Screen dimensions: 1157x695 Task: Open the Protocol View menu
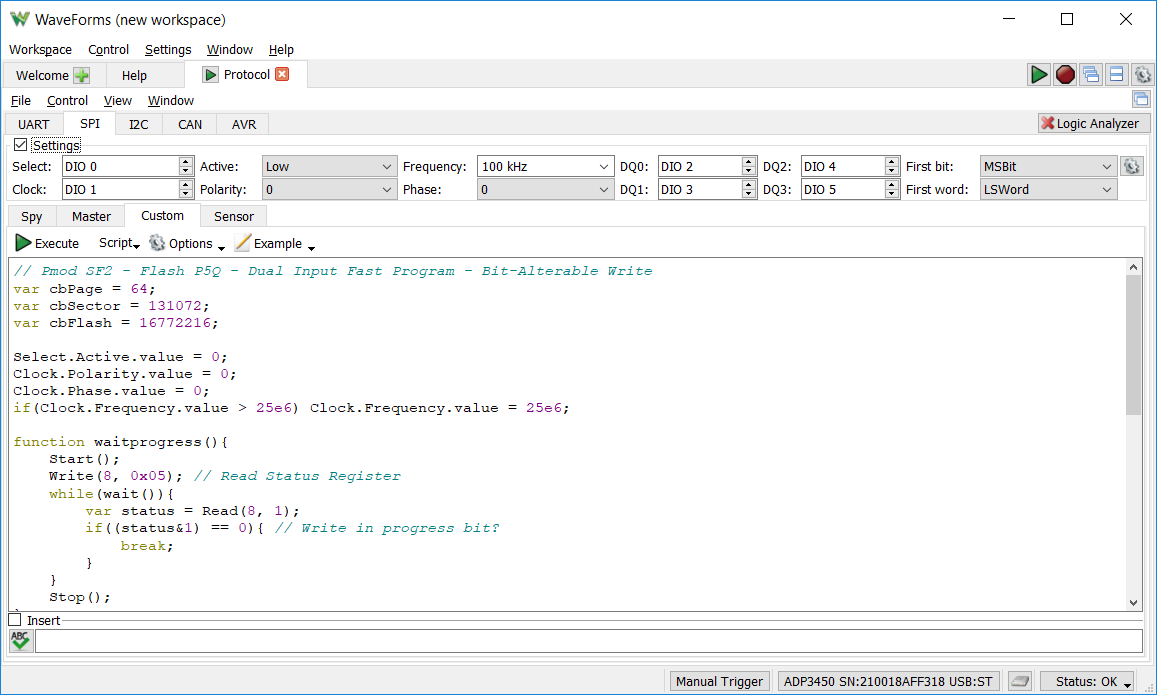tap(118, 100)
